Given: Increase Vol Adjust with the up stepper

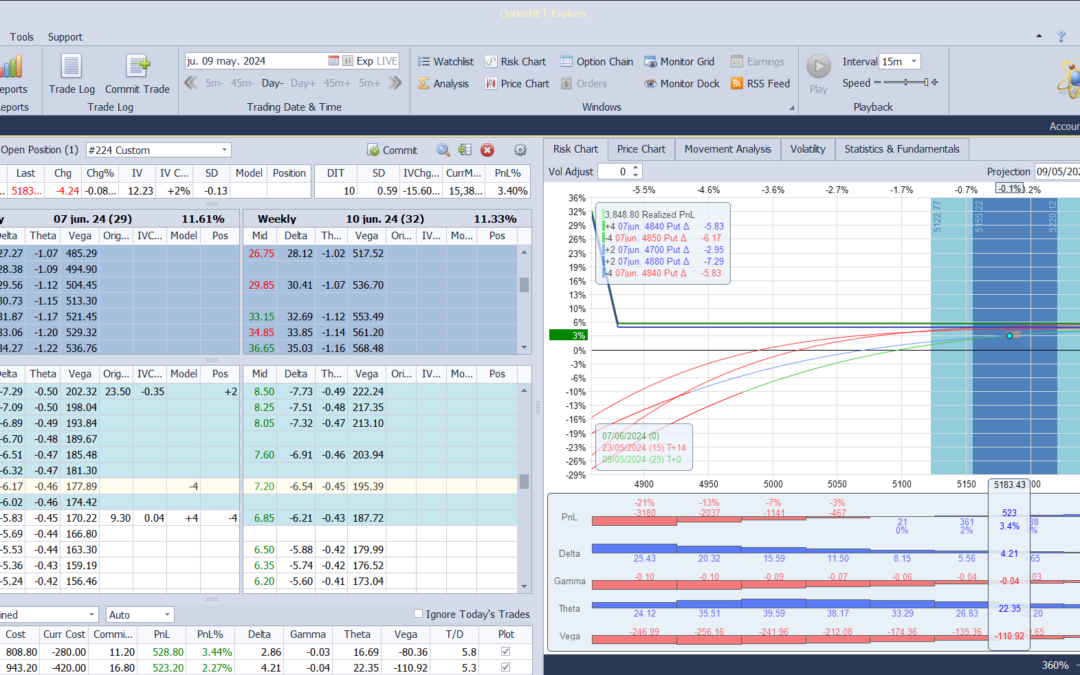Looking at the screenshot, I should (x=636, y=167).
